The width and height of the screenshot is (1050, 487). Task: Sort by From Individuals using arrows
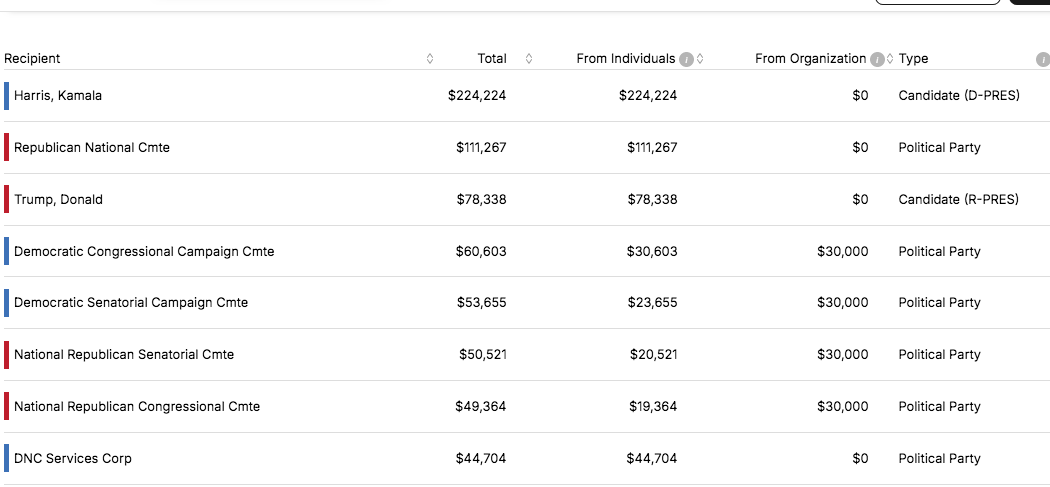click(700, 59)
